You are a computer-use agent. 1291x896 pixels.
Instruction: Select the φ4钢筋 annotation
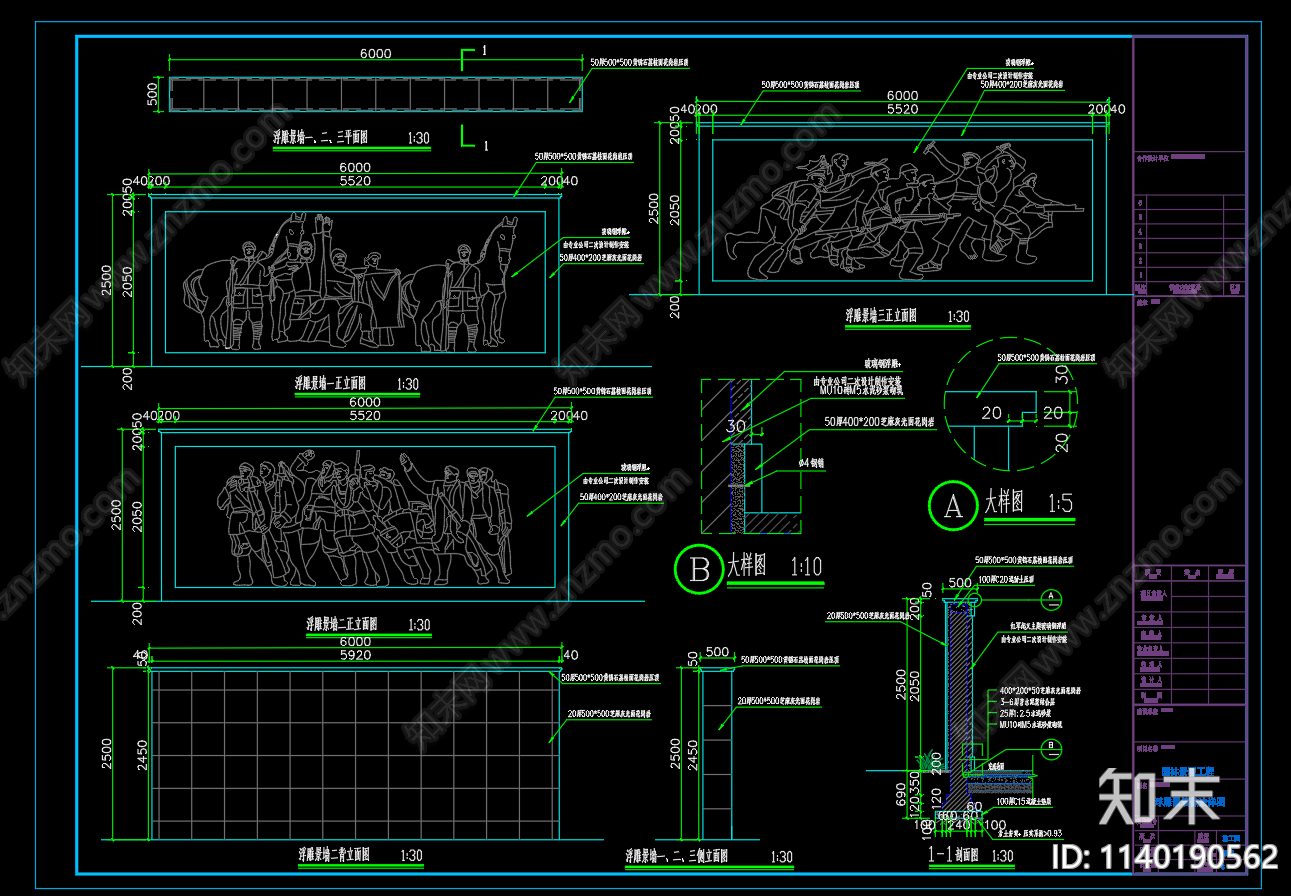pyautogui.click(x=812, y=463)
